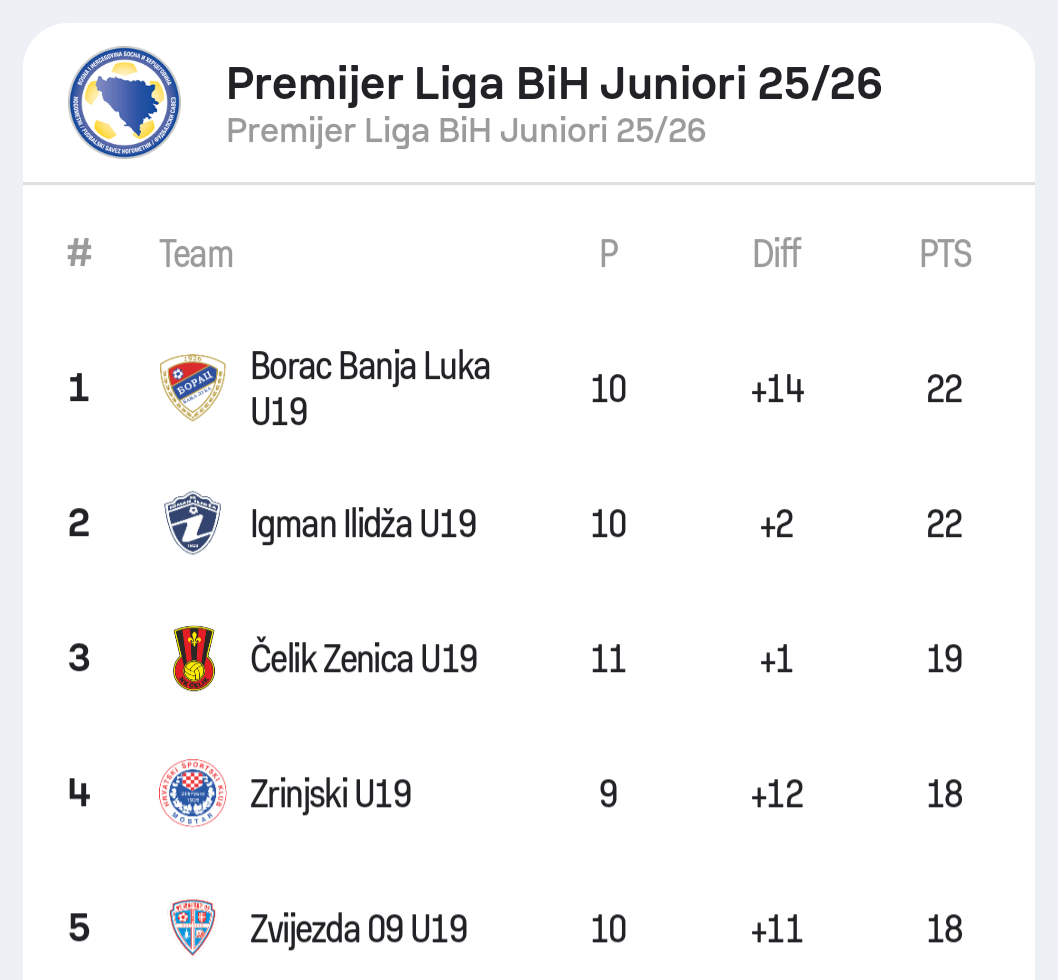1058x980 pixels.
Task: Click rank number 1 in the standings
Action: [x=78, y=389]
